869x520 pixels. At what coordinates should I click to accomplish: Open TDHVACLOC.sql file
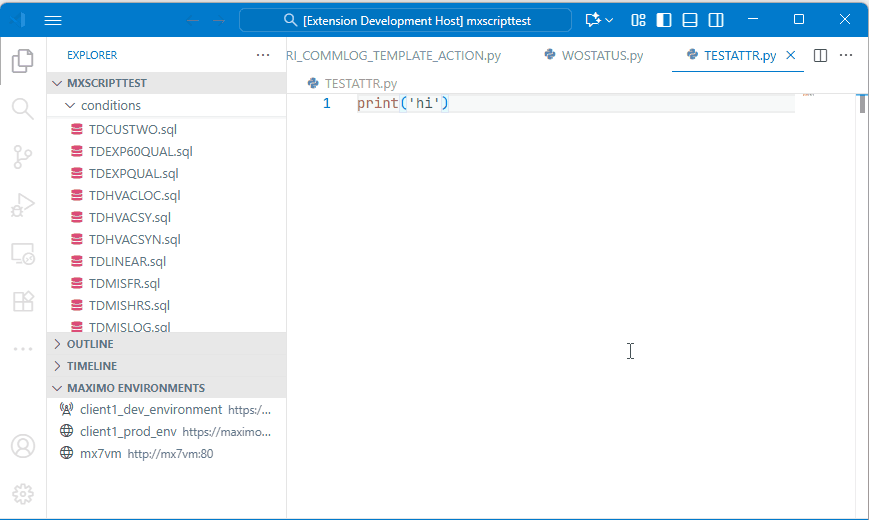coord(166,196)
